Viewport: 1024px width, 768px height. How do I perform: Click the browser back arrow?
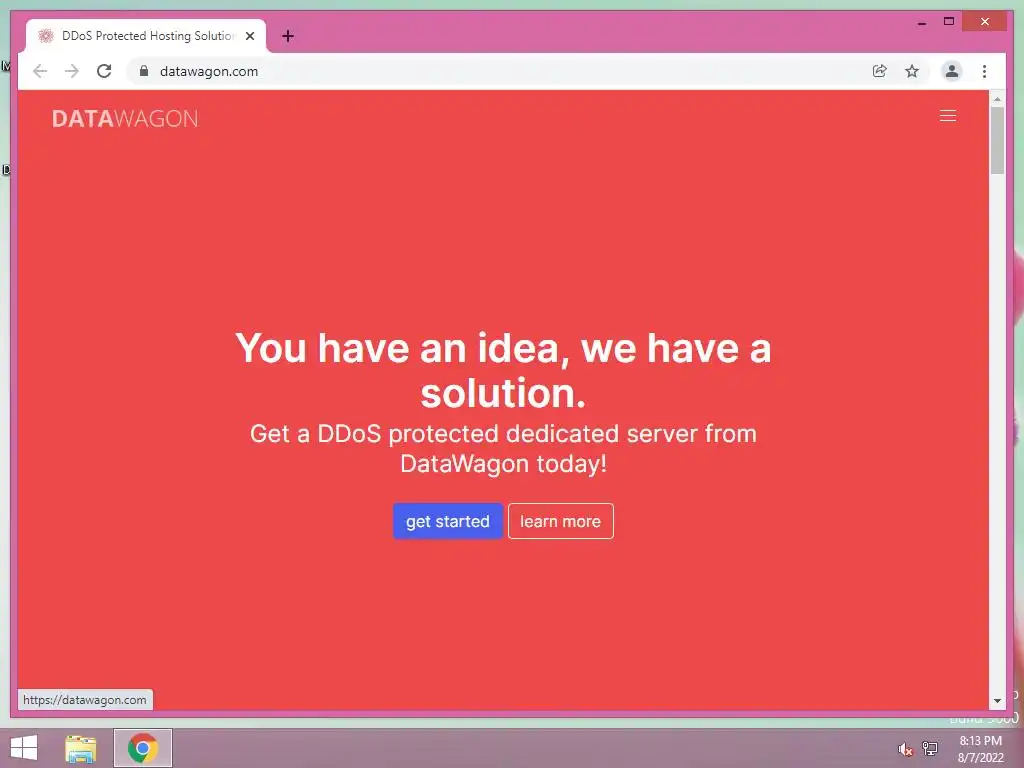(40, 71)
